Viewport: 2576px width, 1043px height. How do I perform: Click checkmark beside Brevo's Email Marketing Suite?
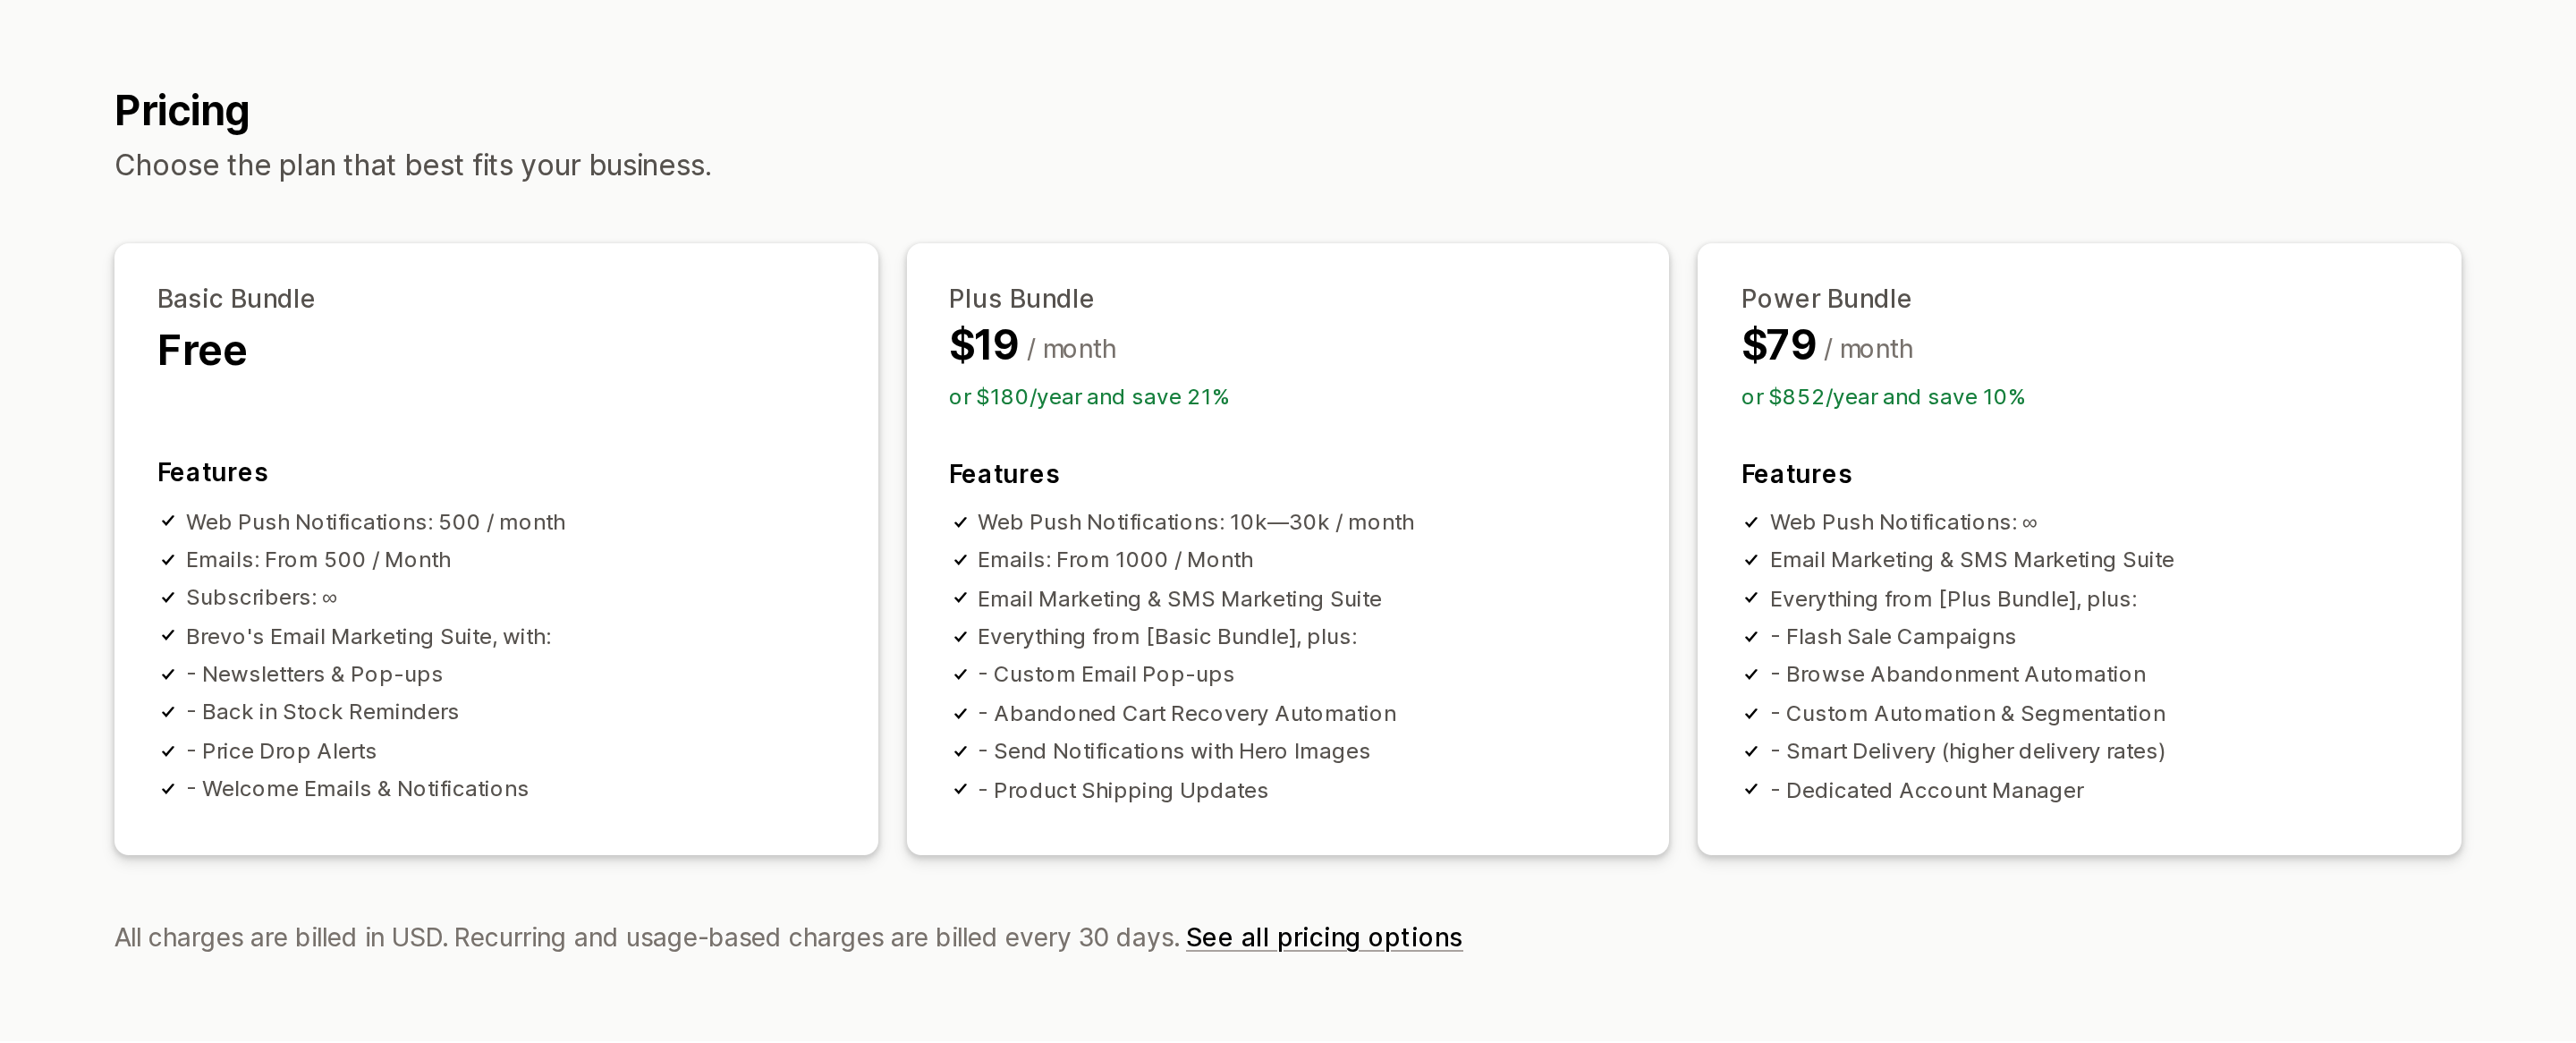(x=168, y=637)
